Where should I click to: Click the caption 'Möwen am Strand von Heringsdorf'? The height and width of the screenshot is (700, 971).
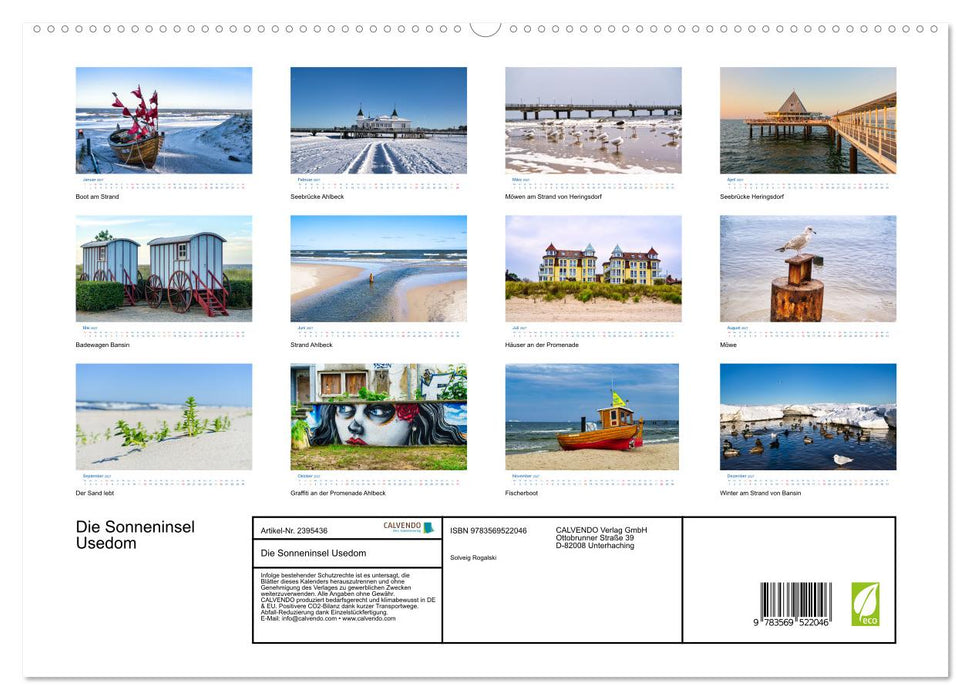coord(553,196)
